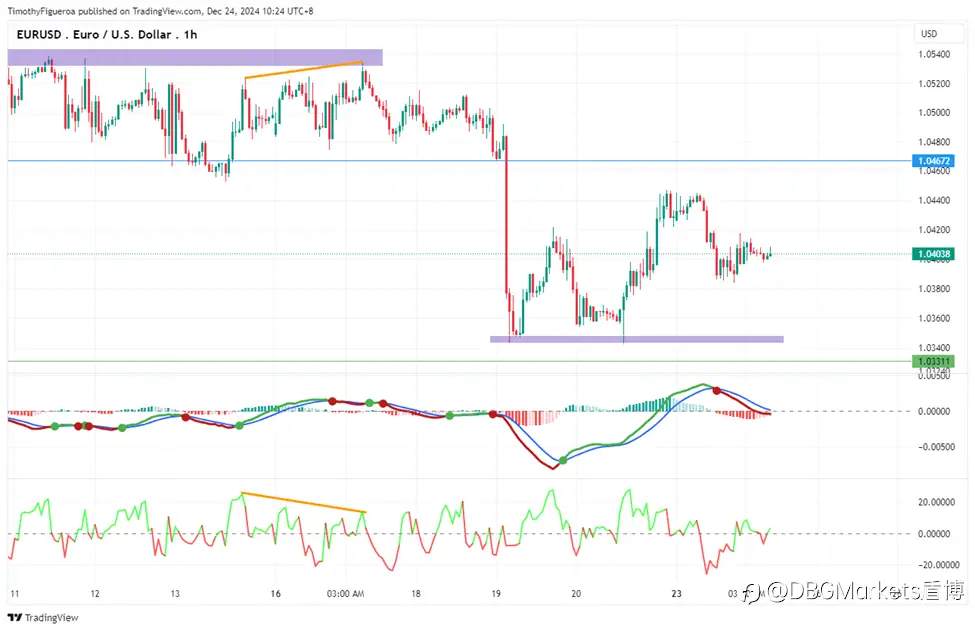Open the USD currency label on price axis

click(929, 34)
